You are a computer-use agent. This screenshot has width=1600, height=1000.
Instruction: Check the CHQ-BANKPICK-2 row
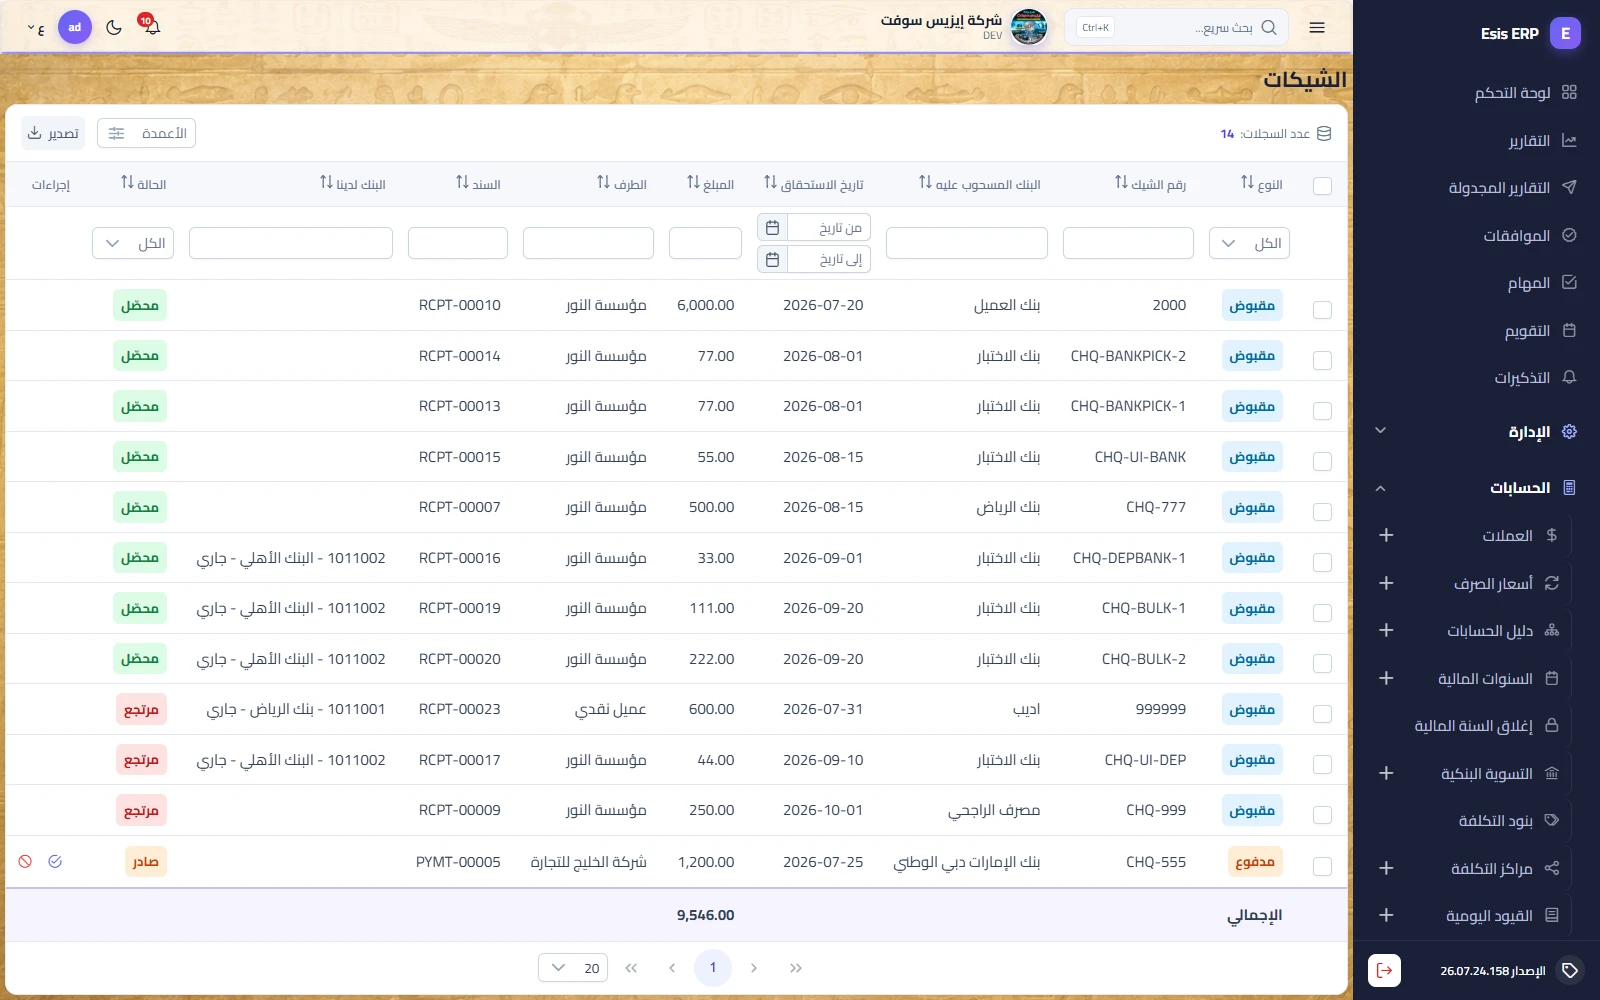(1322, 360)
